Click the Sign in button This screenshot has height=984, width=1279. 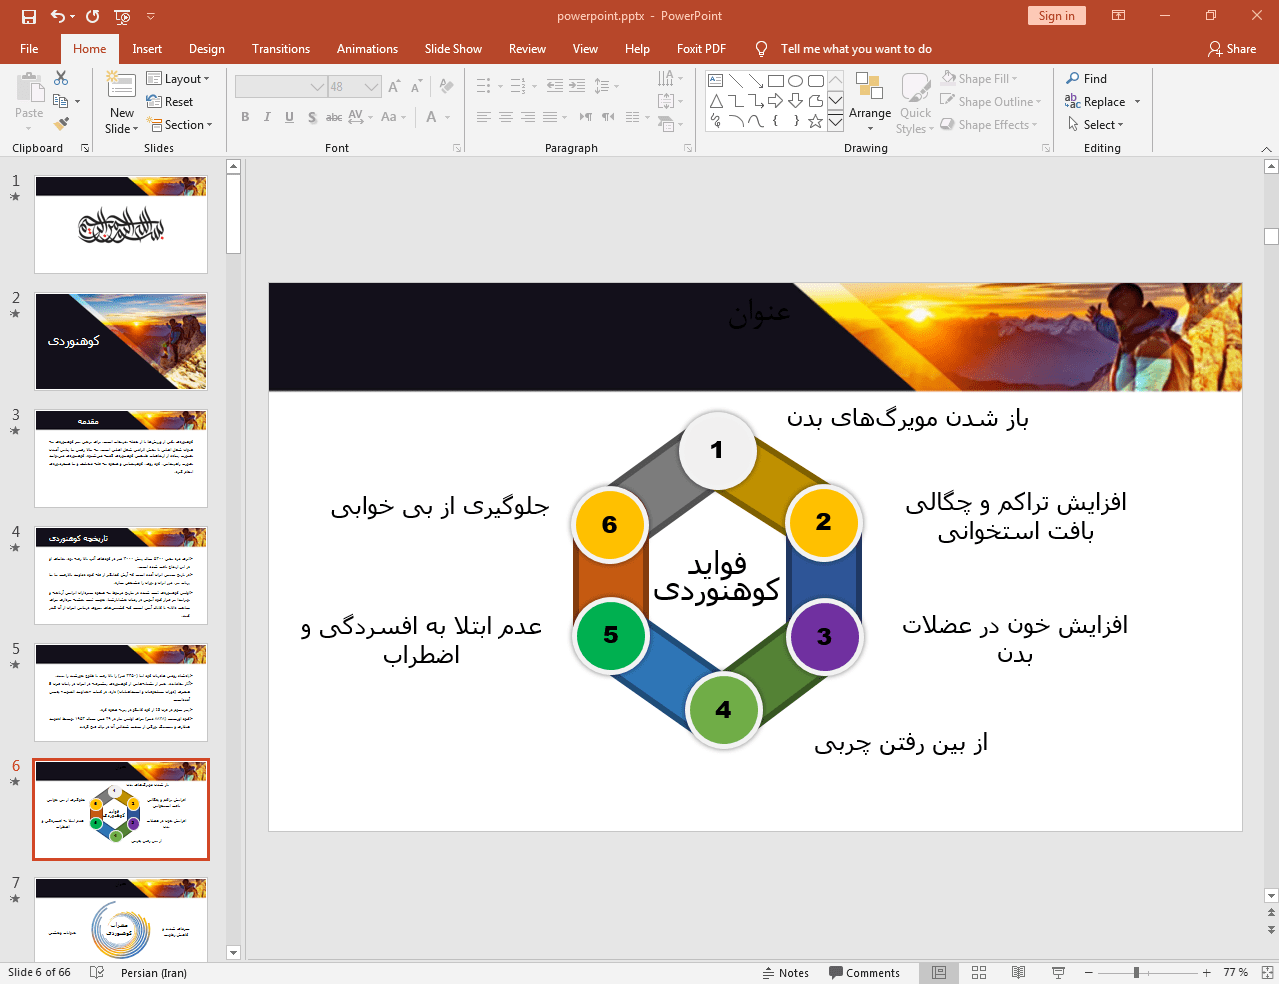(1056, 16)
